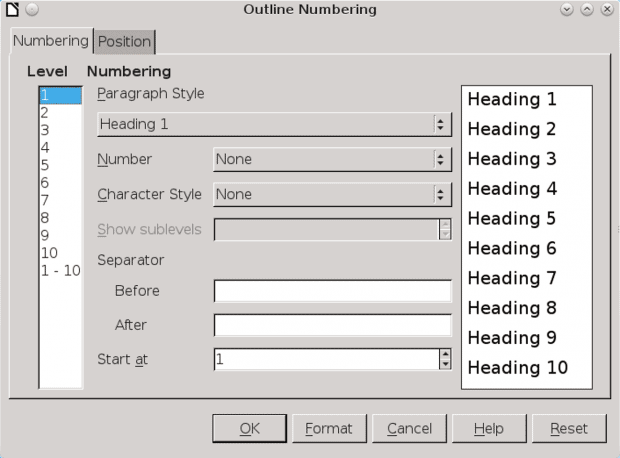
Task: Decrease the Start at value with the down arrow
Action: pyautogui.click(x=445, y=364)
